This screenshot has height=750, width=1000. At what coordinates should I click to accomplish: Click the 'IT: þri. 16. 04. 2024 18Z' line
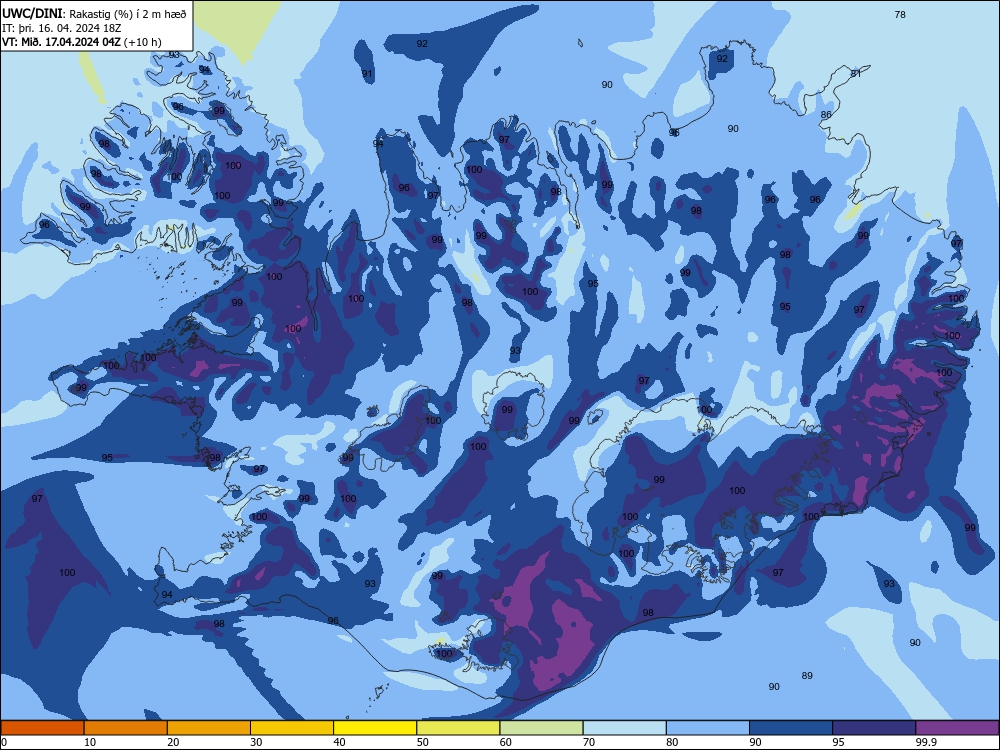pos(62,28)
